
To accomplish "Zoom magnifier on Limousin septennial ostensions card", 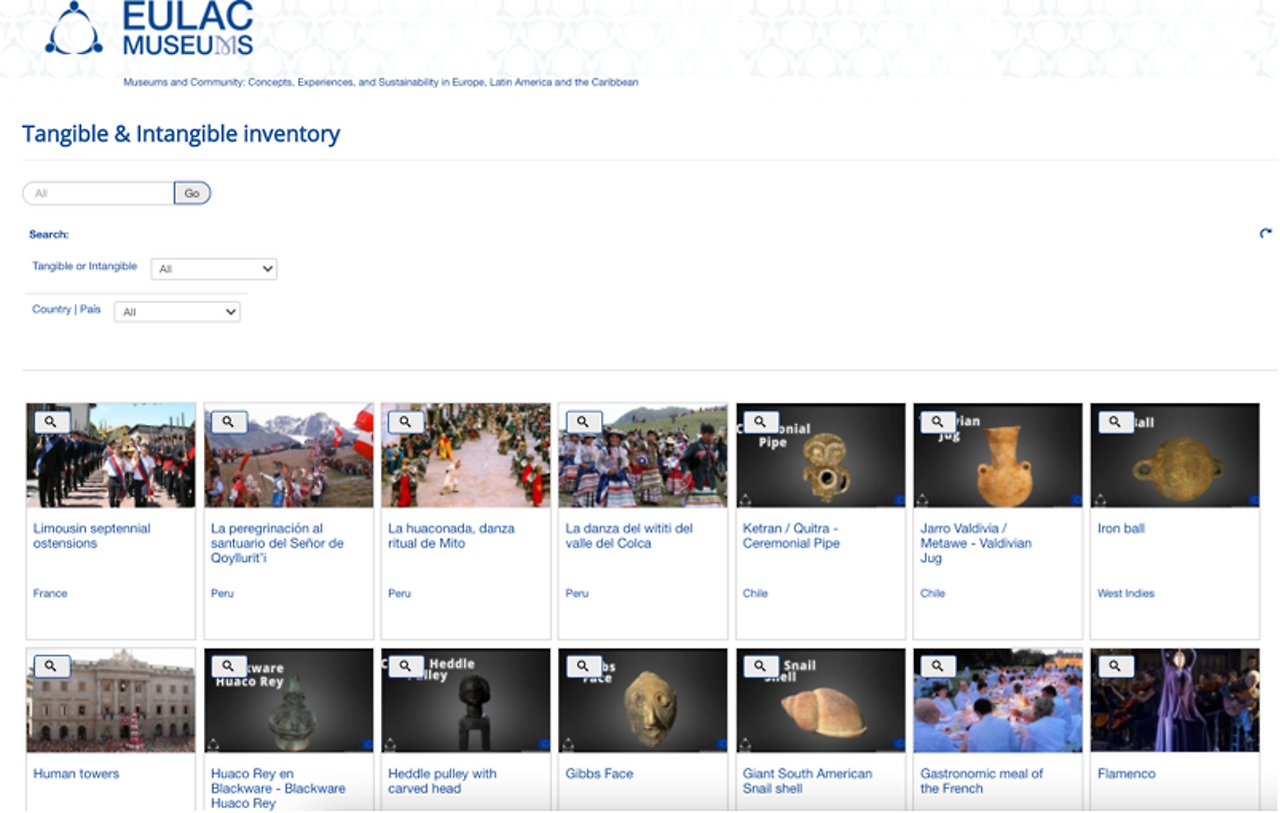I will [51, 422].
